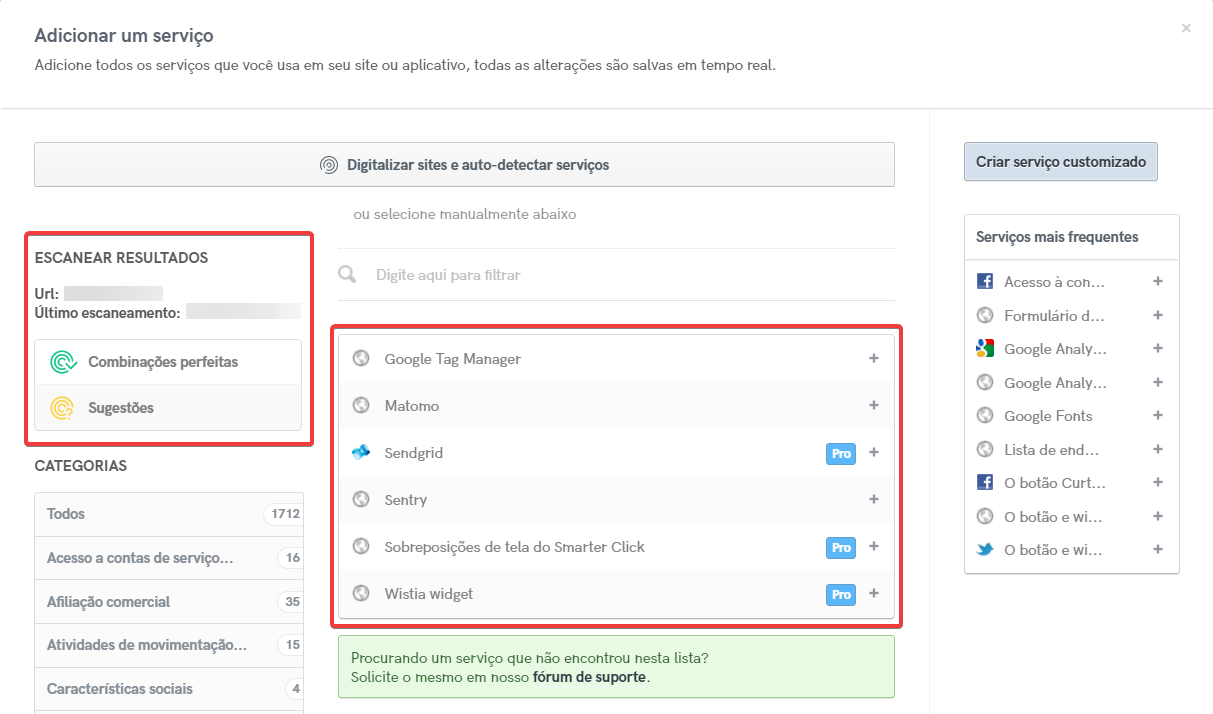This screenshot has height=714, width=1213.
Task: Add Matomo service with plus icon
Action: click(873, 405)
